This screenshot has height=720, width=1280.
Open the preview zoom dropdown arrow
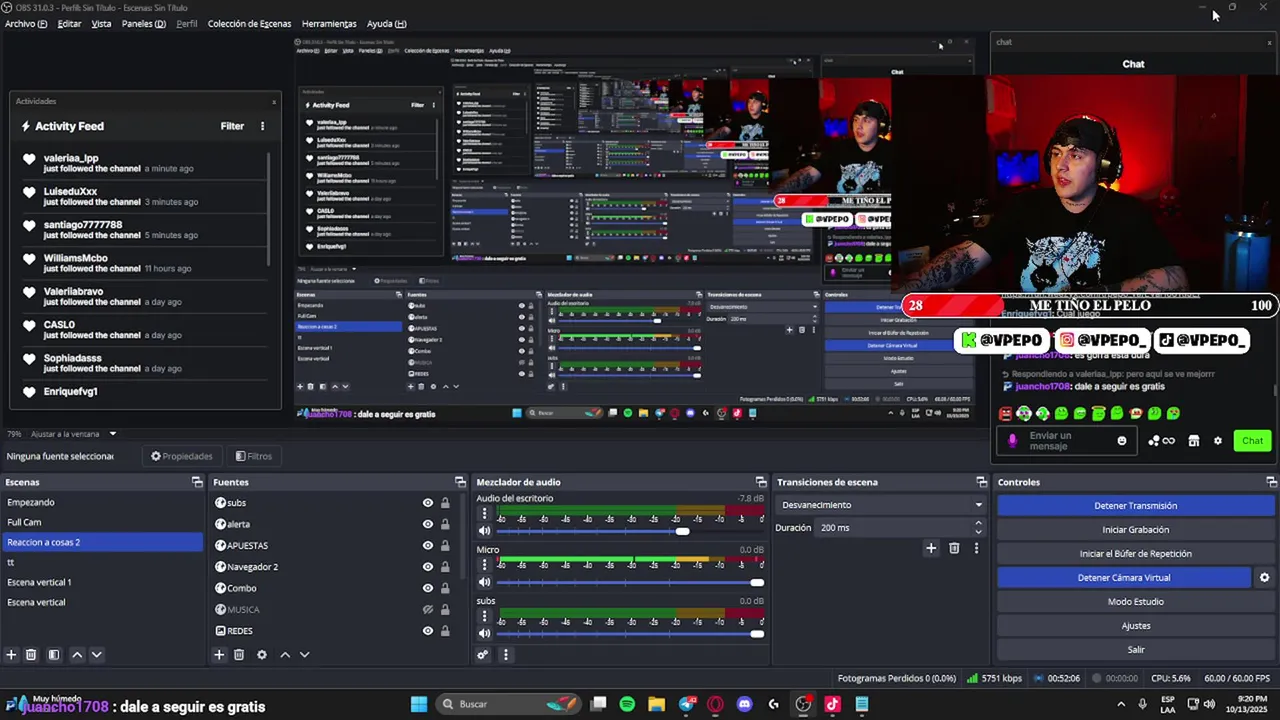tap(113, 434)
